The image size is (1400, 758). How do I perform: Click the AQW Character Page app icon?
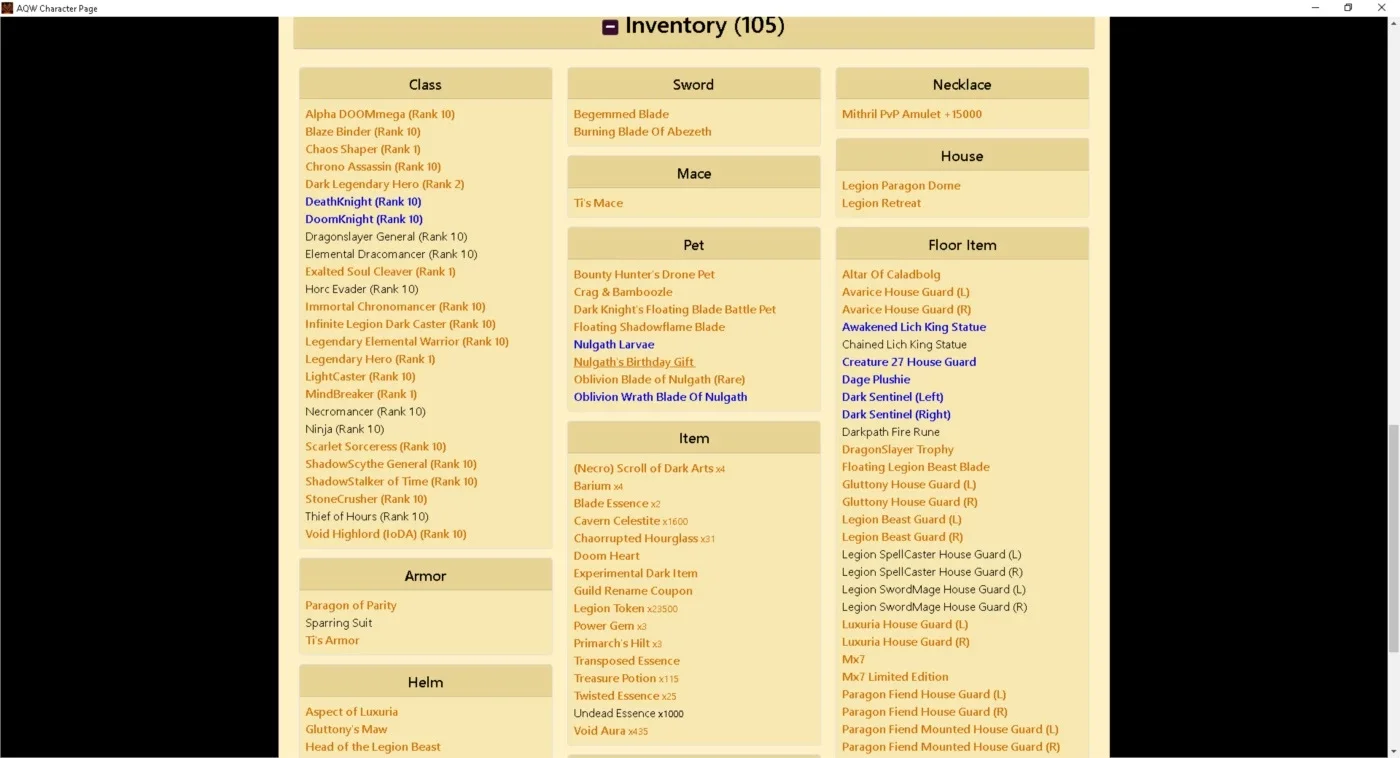pos(7,8)
